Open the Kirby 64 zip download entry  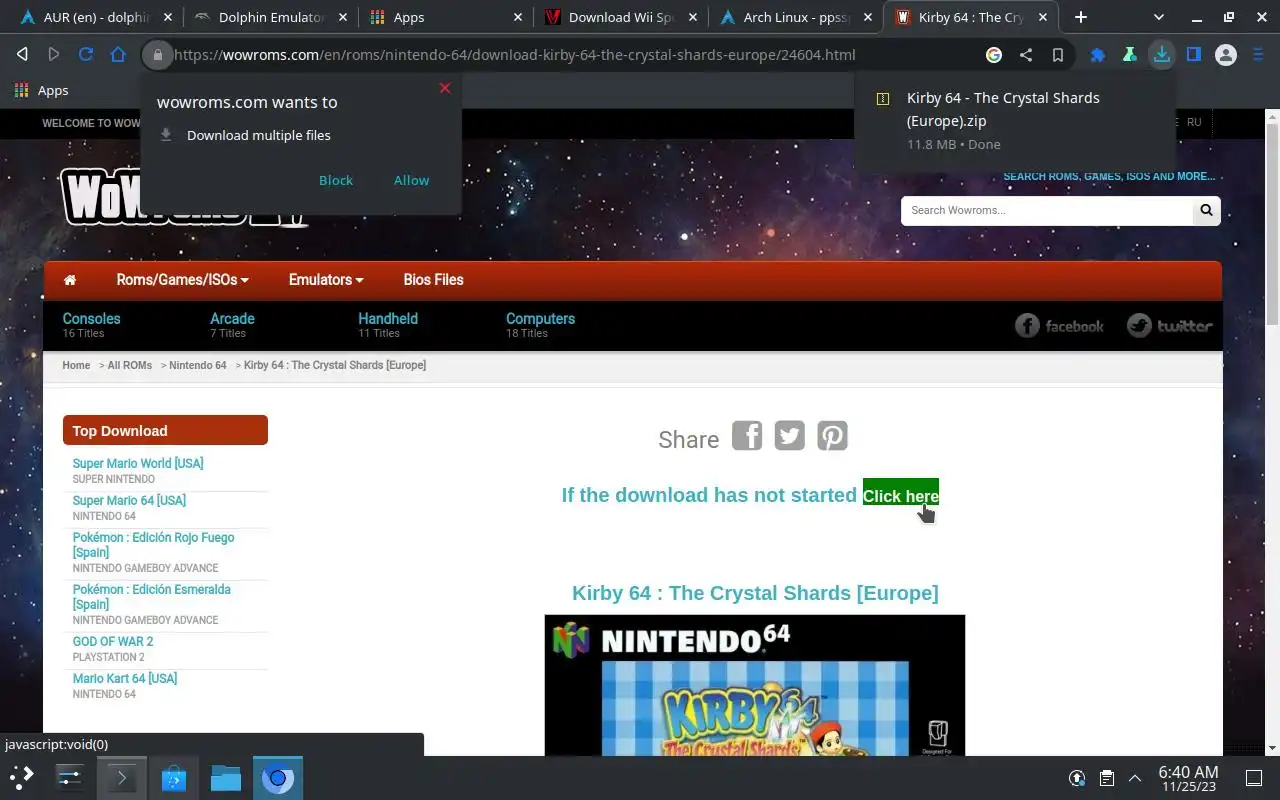1015,120
